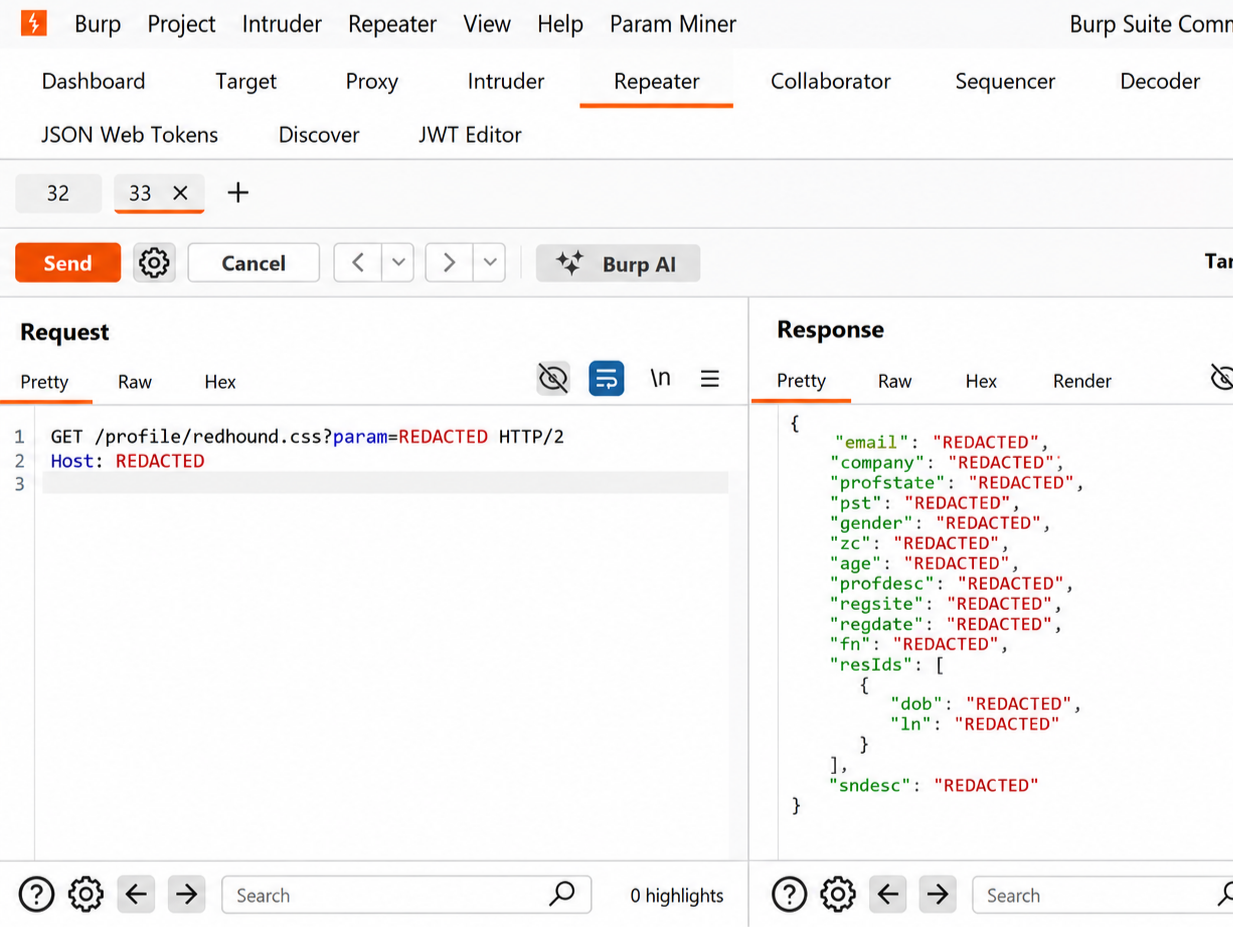Expand the history back dropdown arrow
Image resolution: width=1233 pixels, height=927 pixels.
pyautogui.click(x=398, y=263)
